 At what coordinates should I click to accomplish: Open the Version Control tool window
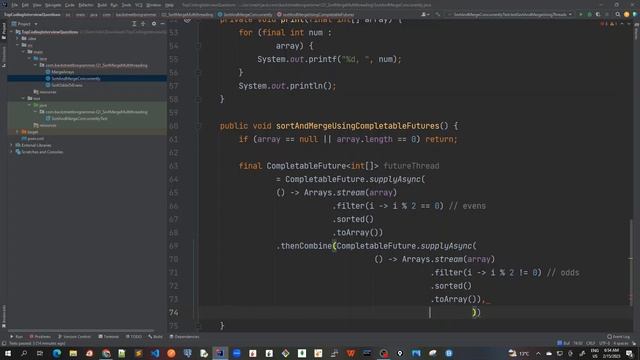pyautogui.click(x=74, y=337)
